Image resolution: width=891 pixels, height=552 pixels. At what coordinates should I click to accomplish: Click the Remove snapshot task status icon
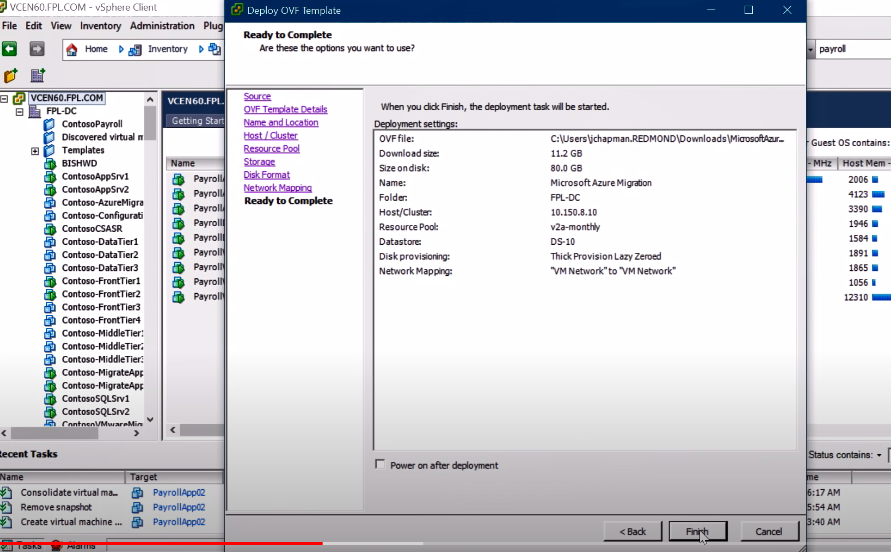tap(6, 508)
